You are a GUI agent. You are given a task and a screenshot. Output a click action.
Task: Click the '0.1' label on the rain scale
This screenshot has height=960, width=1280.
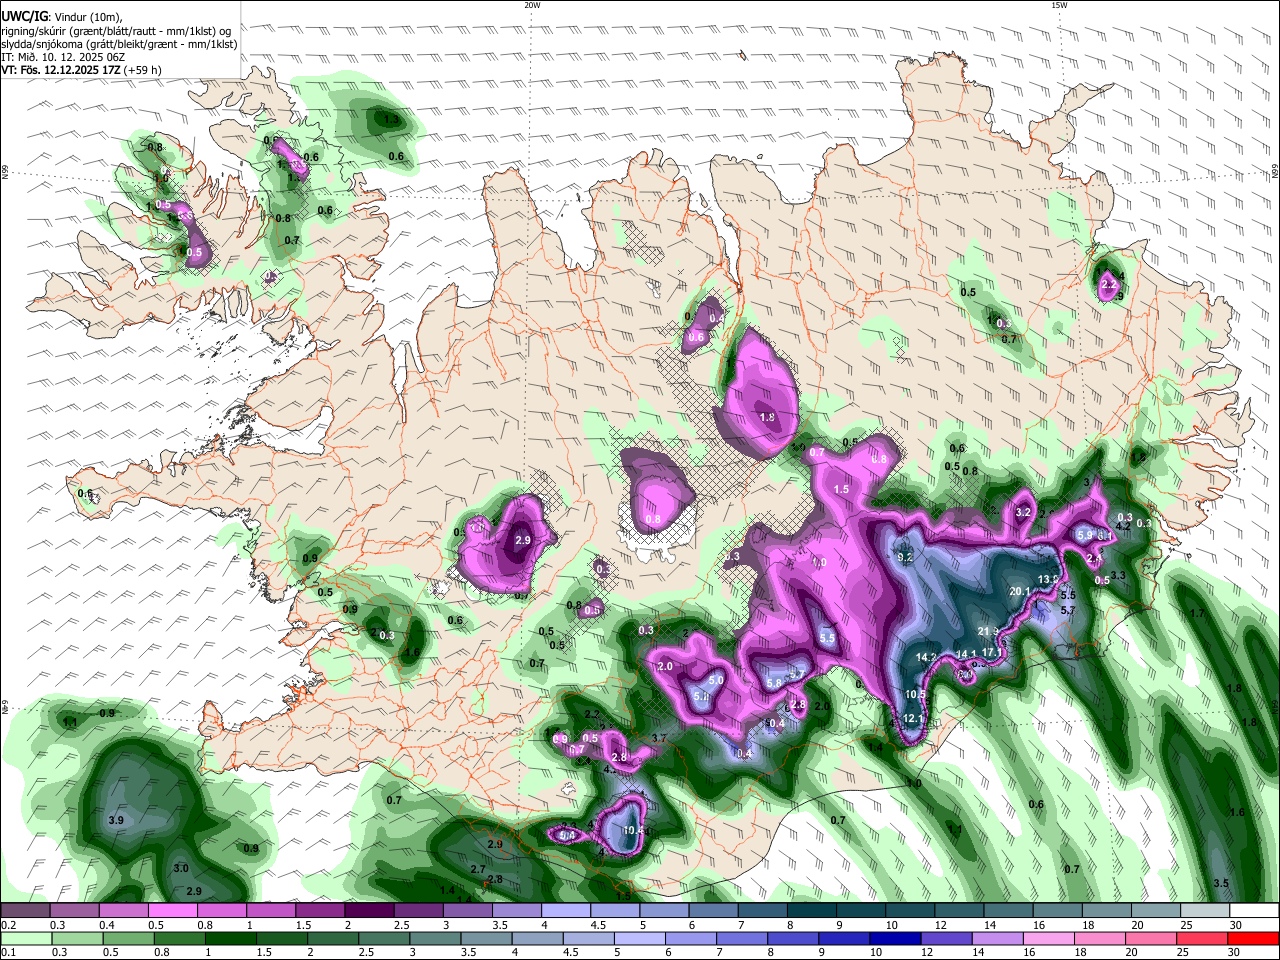[8, 952]
